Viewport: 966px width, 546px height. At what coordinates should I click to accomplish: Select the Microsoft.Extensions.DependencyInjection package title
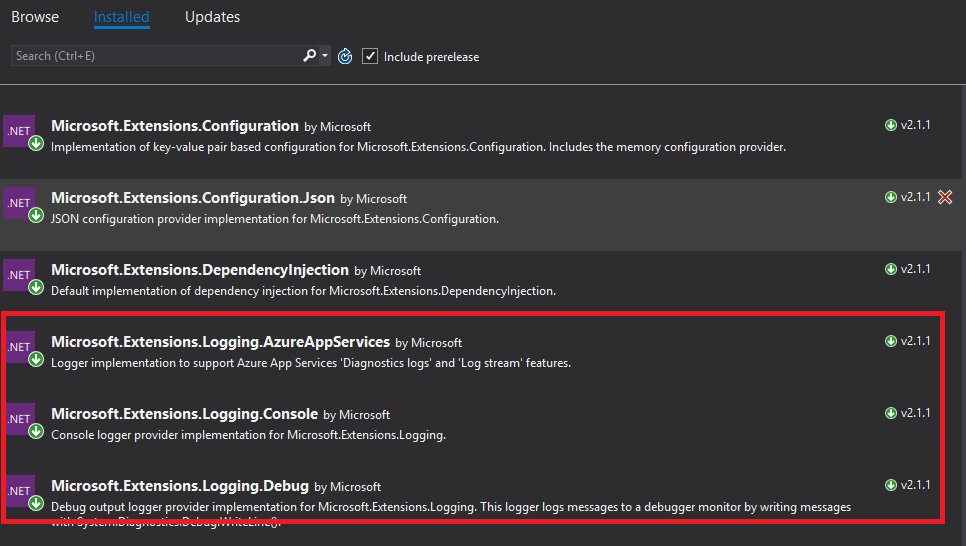click(200, 270)
